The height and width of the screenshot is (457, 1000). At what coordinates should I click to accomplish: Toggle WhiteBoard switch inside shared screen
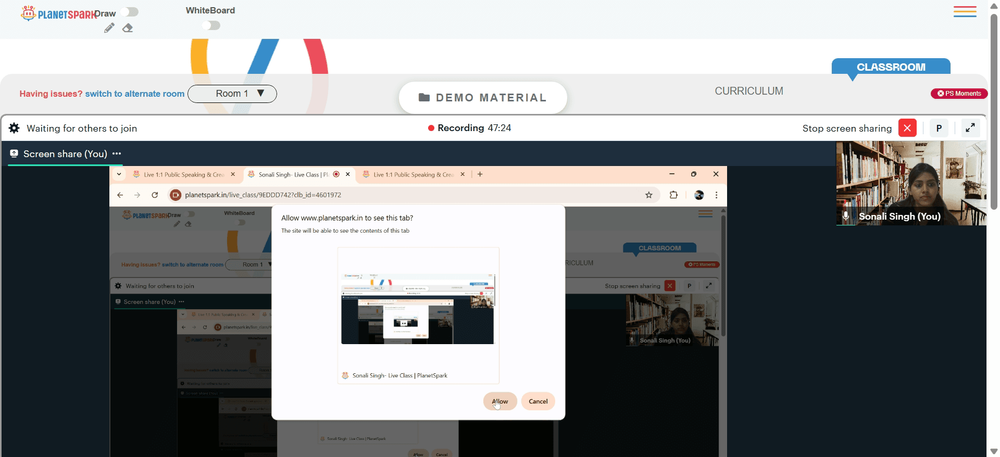click(x=240, y=222)
